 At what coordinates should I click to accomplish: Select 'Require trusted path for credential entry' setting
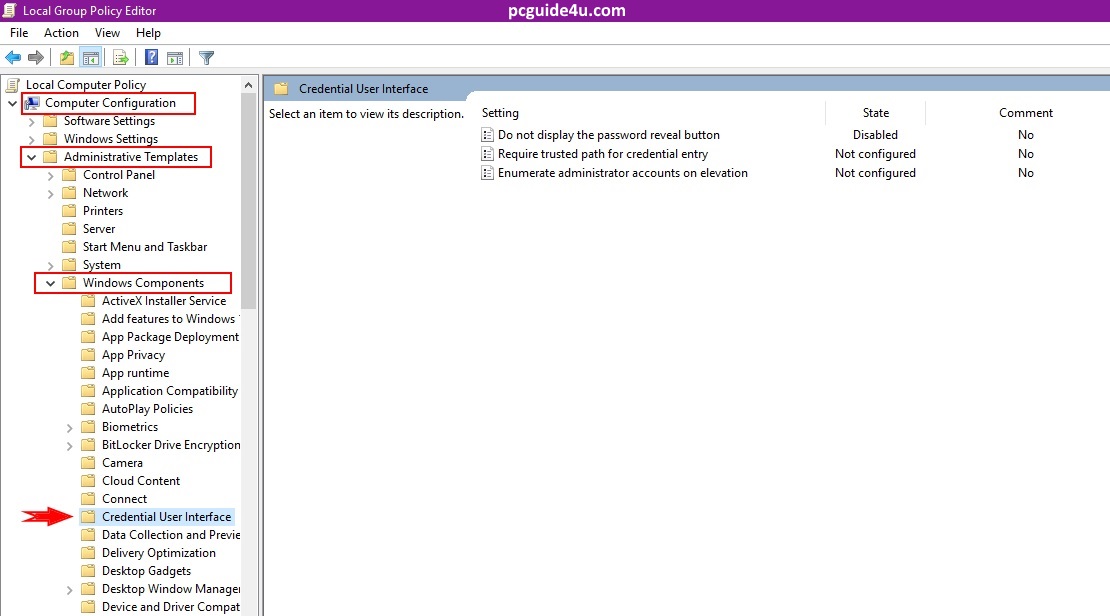click(x=602, y=154)
